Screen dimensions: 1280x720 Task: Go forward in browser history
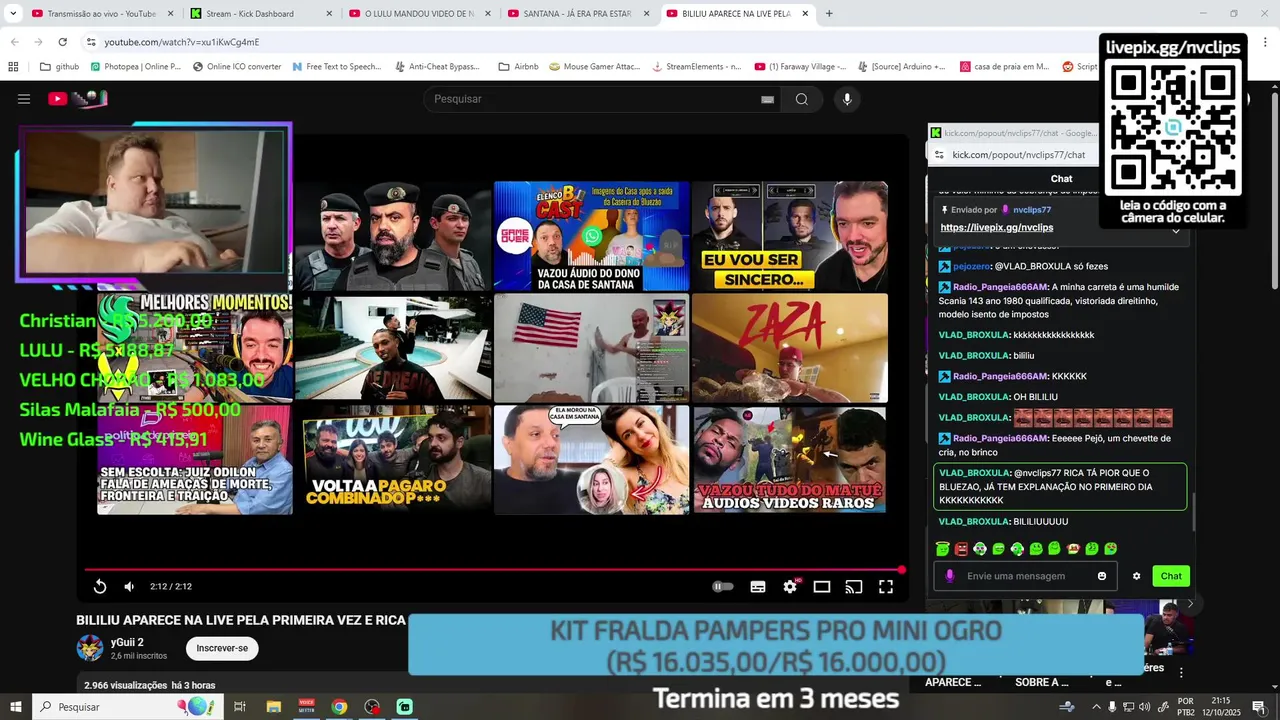38,42
